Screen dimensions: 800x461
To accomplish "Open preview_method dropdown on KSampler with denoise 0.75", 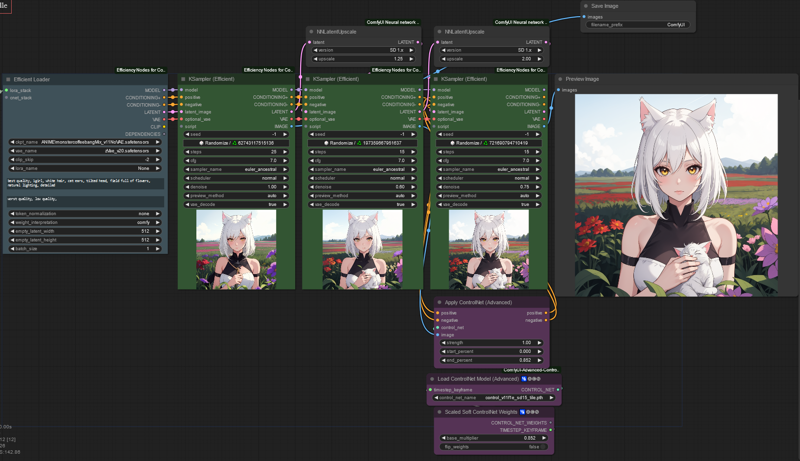I will [489, 196].
